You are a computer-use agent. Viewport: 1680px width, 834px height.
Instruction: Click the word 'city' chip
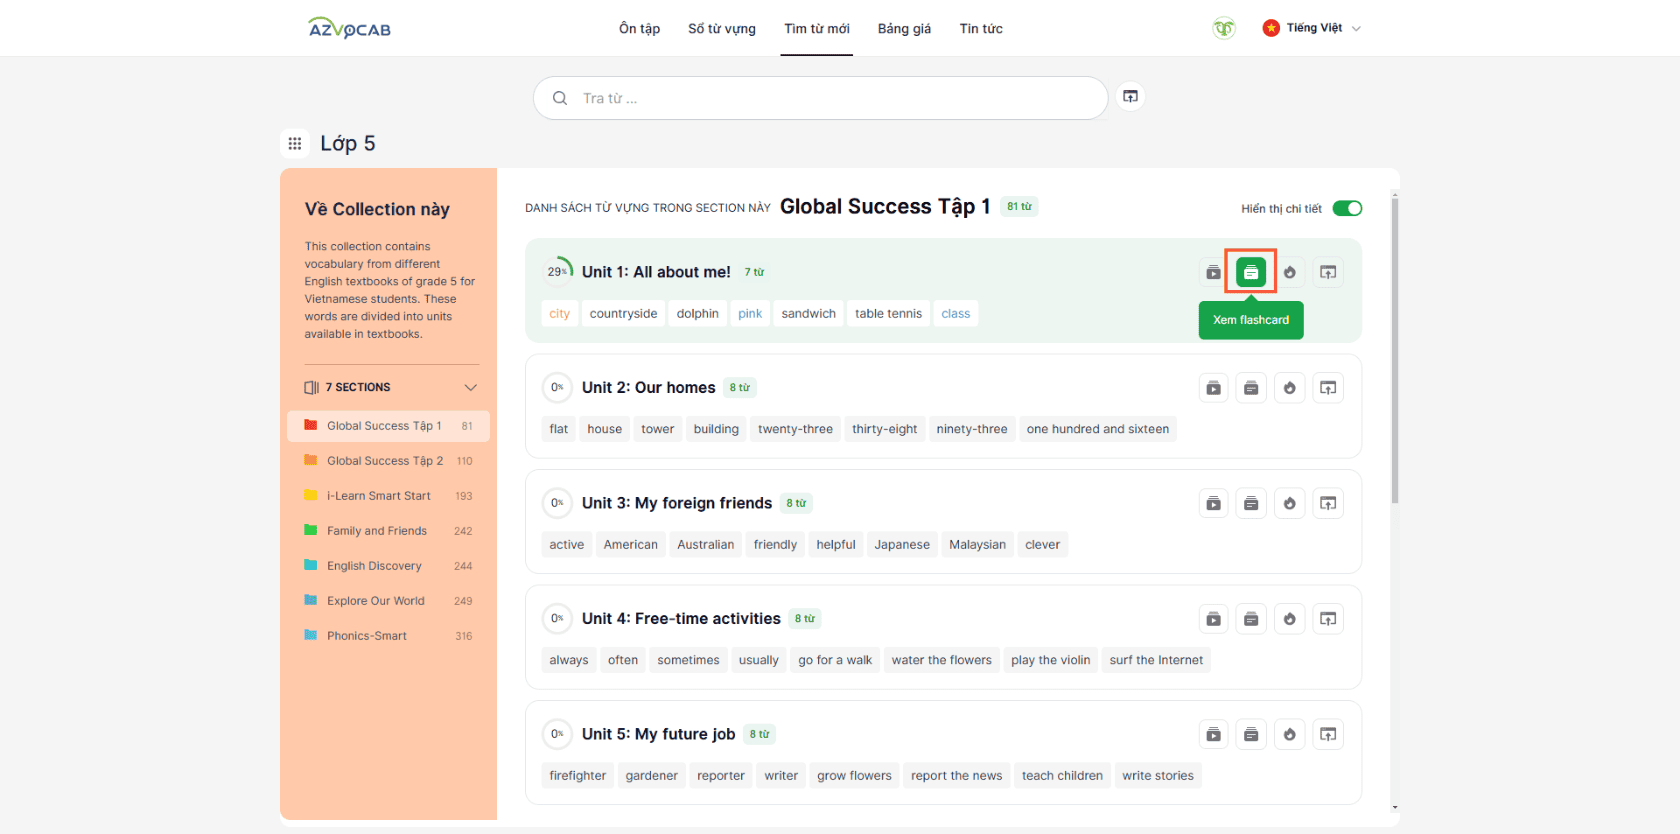click(559, 314)
